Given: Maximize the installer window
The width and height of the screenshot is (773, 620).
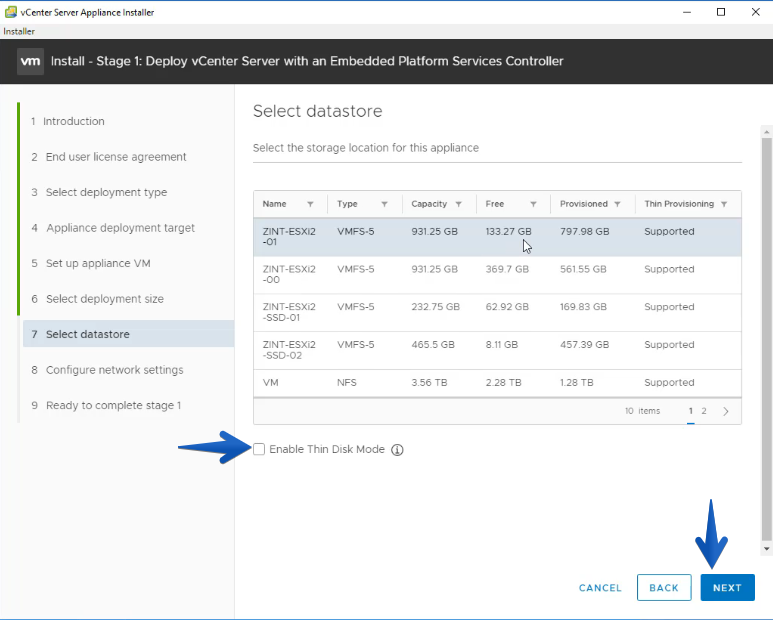Looking at the screenshot, I should (721, 12).
